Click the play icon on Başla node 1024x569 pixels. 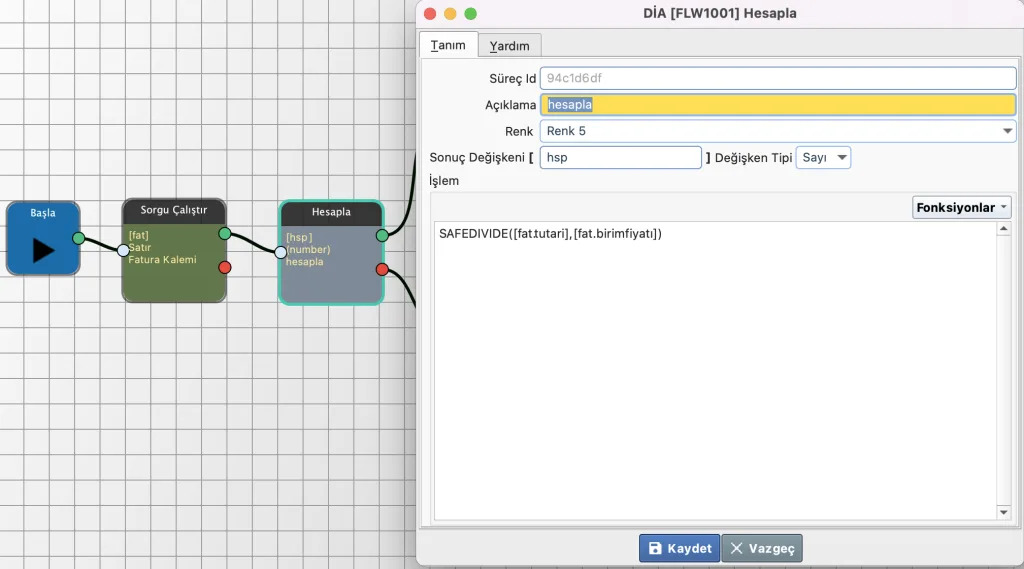pyautogui.click(x=42, y=249)
